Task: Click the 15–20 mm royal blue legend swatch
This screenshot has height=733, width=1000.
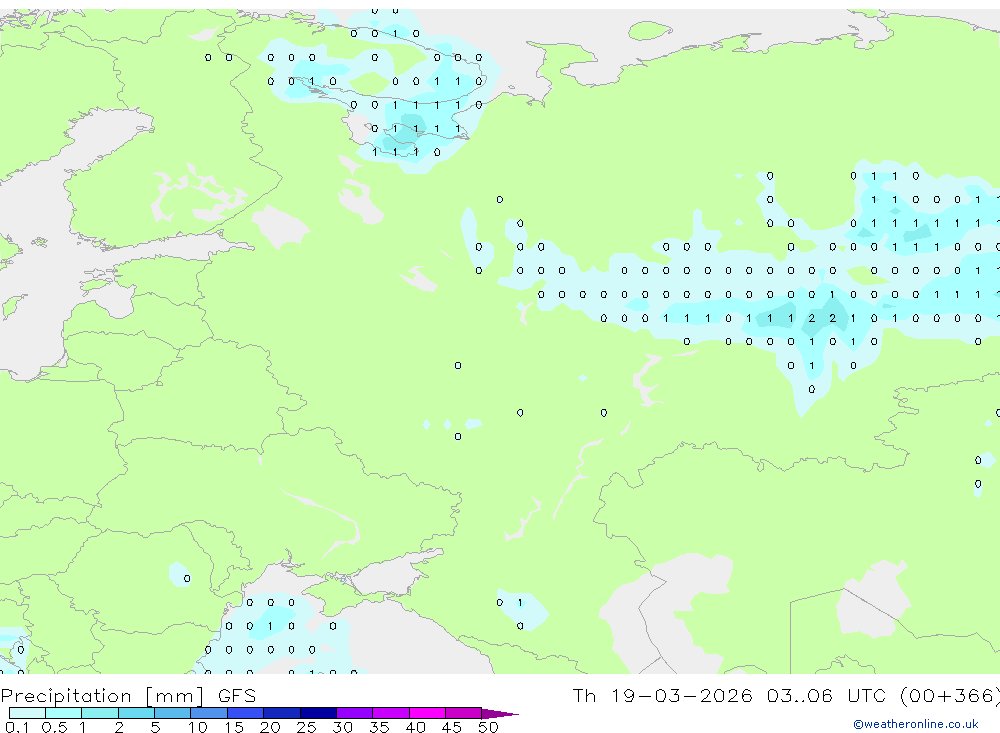Action: pos(246,713)
